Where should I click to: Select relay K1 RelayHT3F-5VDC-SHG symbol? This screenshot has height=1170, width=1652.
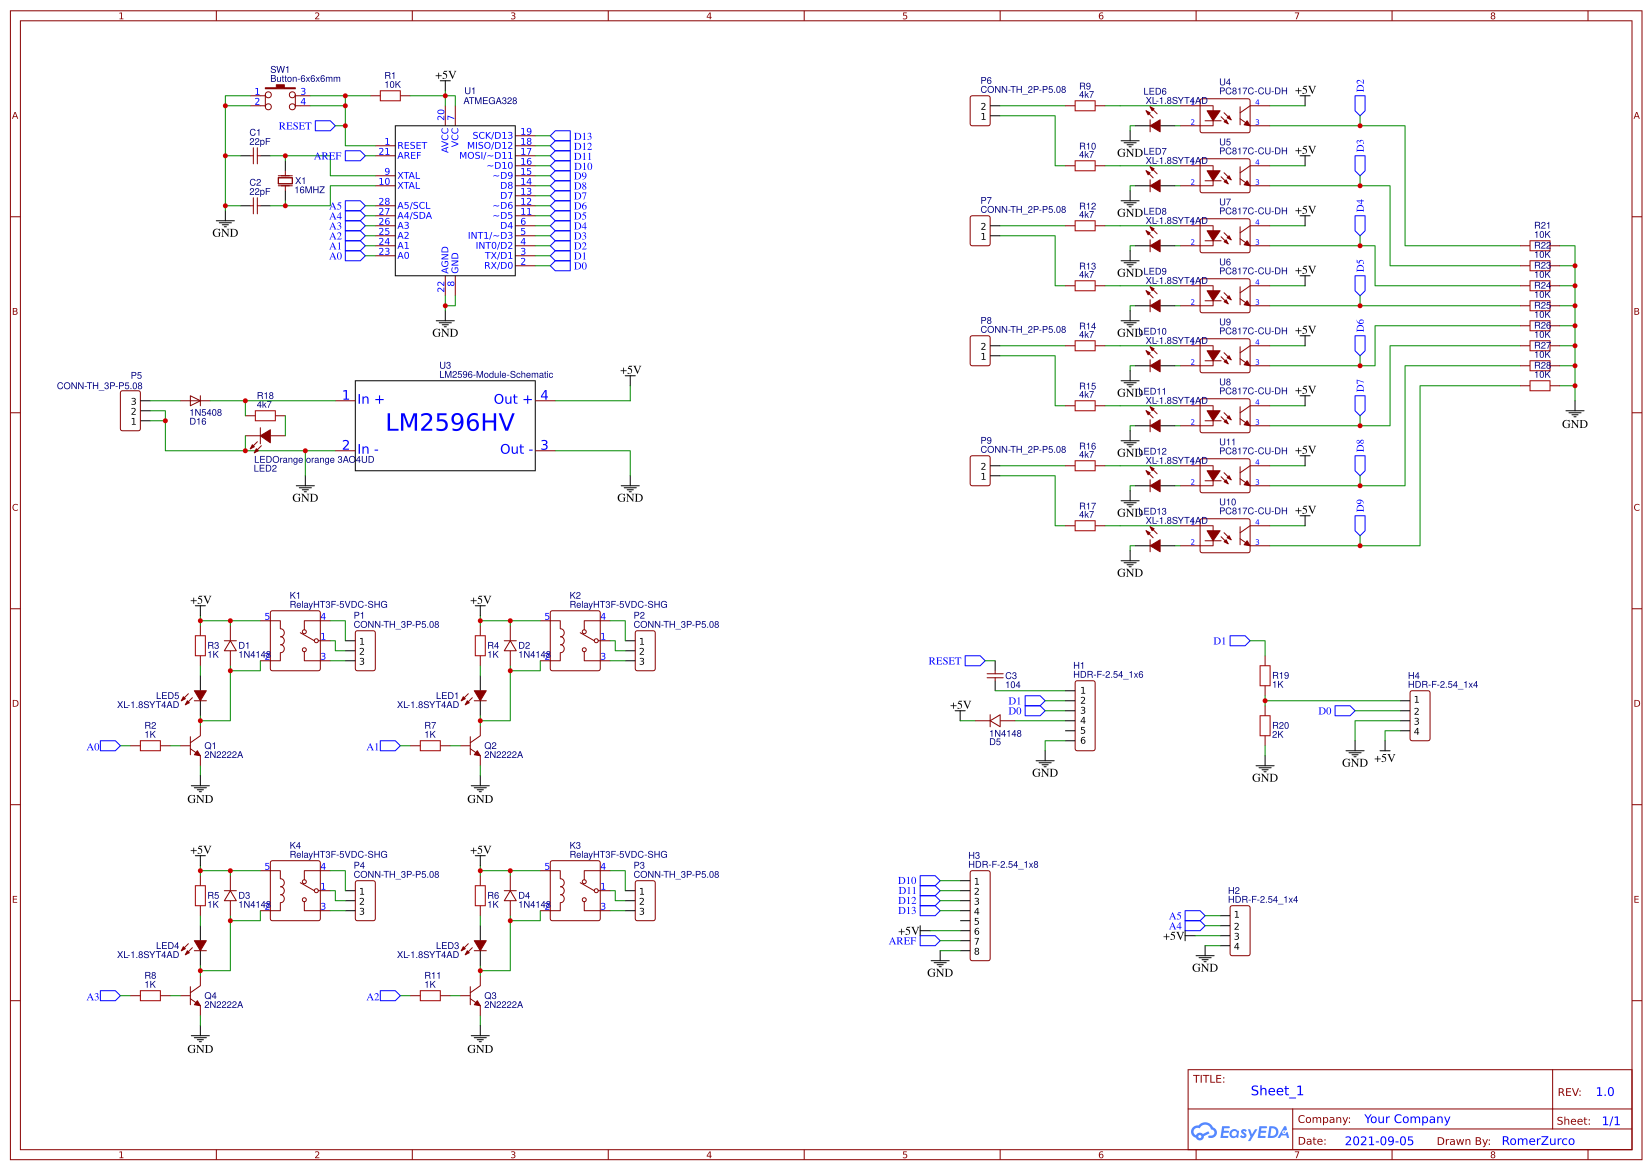(297, 642)
